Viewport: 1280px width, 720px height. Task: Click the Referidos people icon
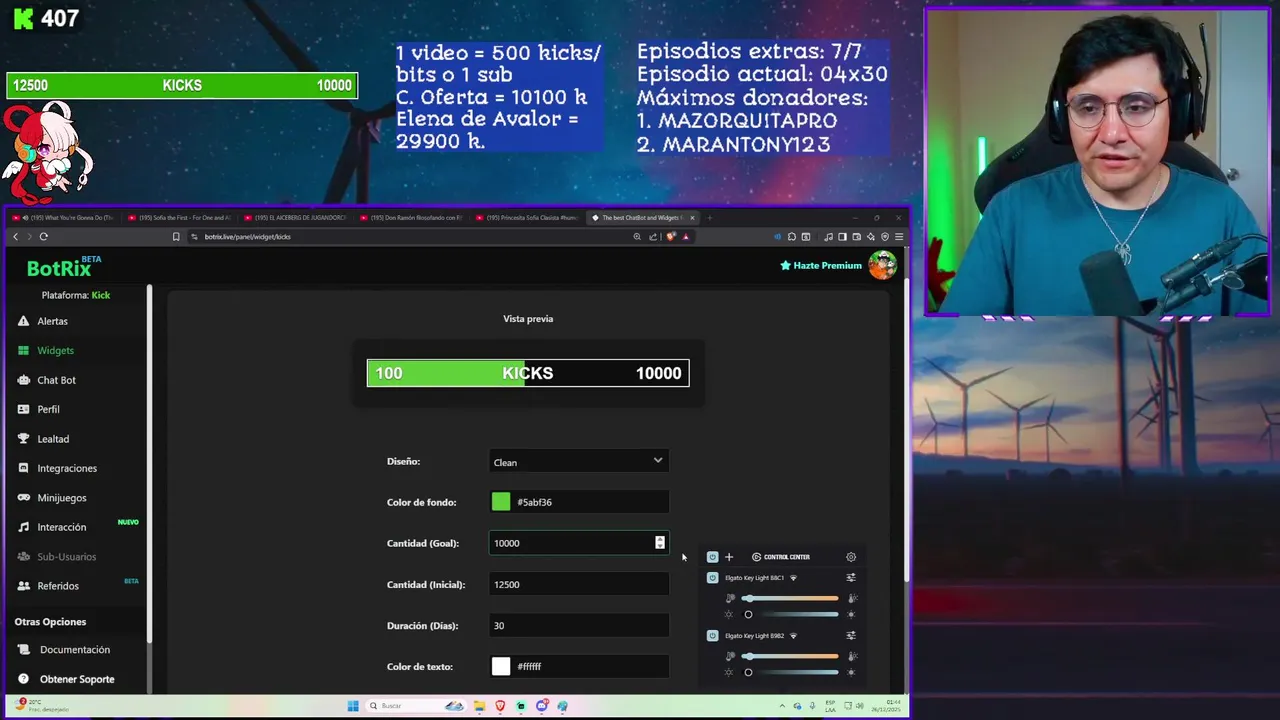24,586
